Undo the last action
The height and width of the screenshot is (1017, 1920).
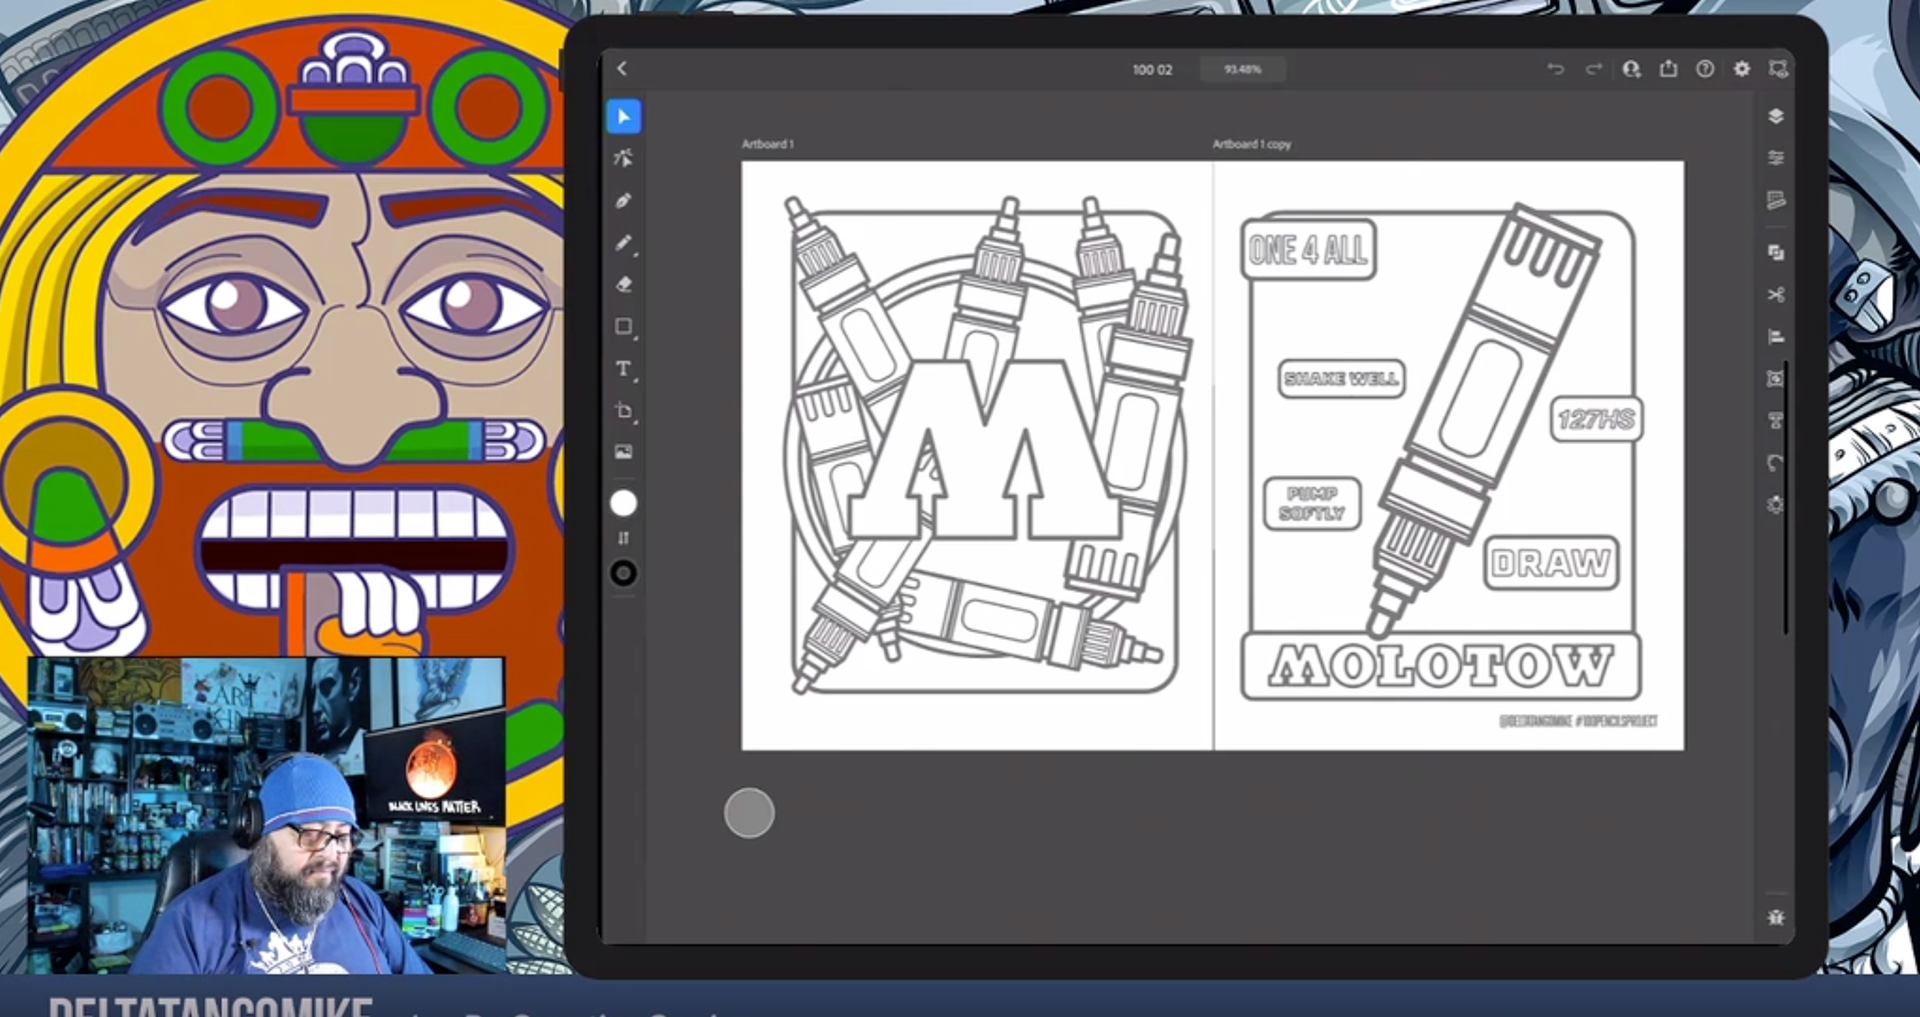[x=1555, y=68]
